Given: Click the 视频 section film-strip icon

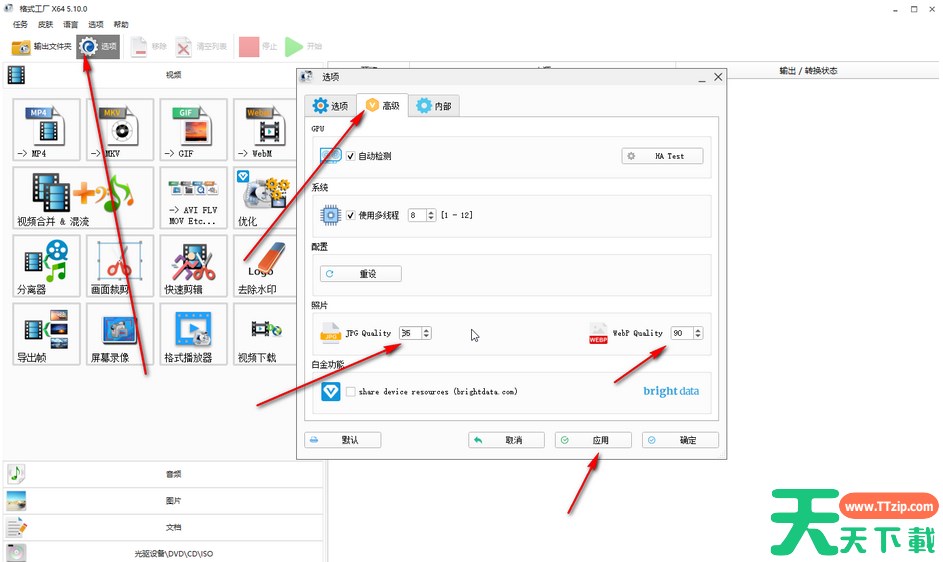Looking at the screenshot, I should tap(16, 75).
